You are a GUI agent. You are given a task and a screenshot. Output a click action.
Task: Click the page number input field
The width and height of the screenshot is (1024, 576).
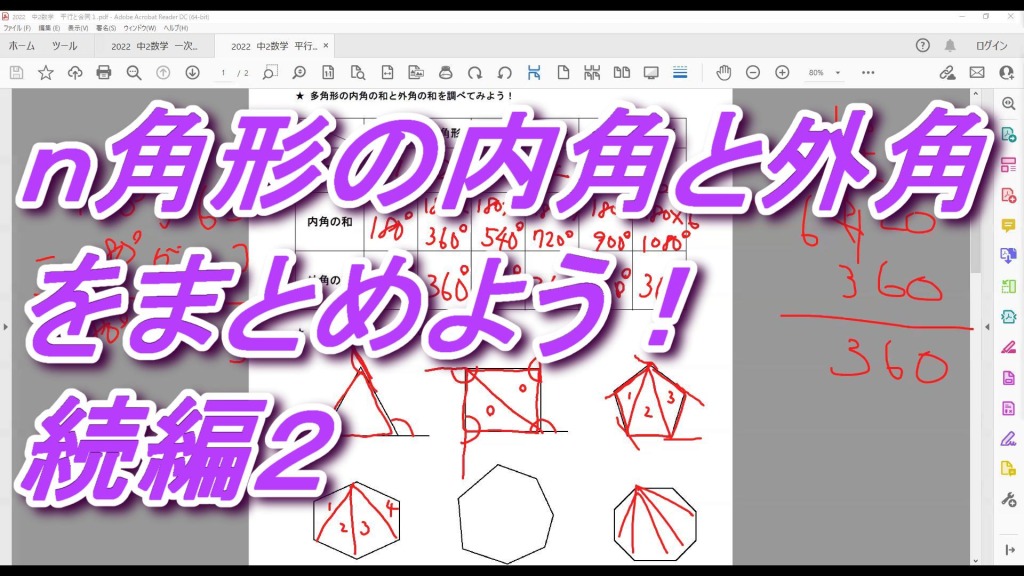pos(224,73)
